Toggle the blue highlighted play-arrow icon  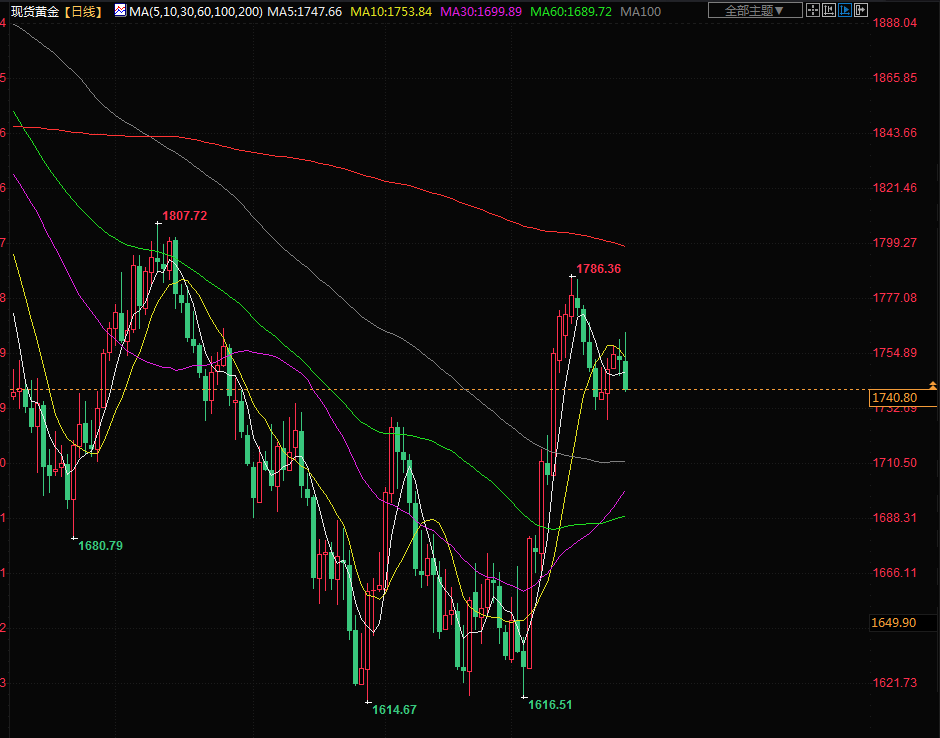pos(845,11)
